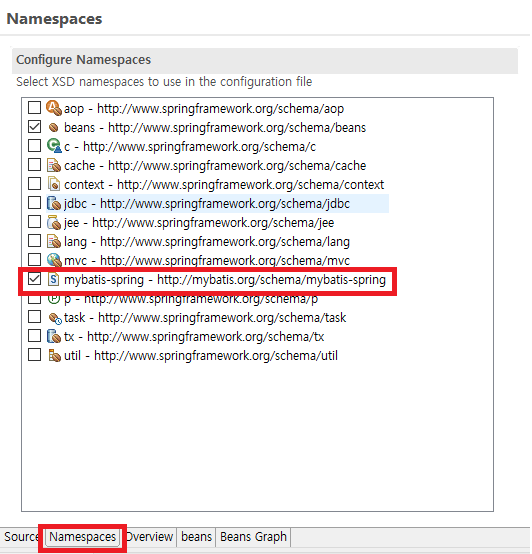532x554 pixels.
Task: Click tx schema URL text
Action: pos(206,337)
